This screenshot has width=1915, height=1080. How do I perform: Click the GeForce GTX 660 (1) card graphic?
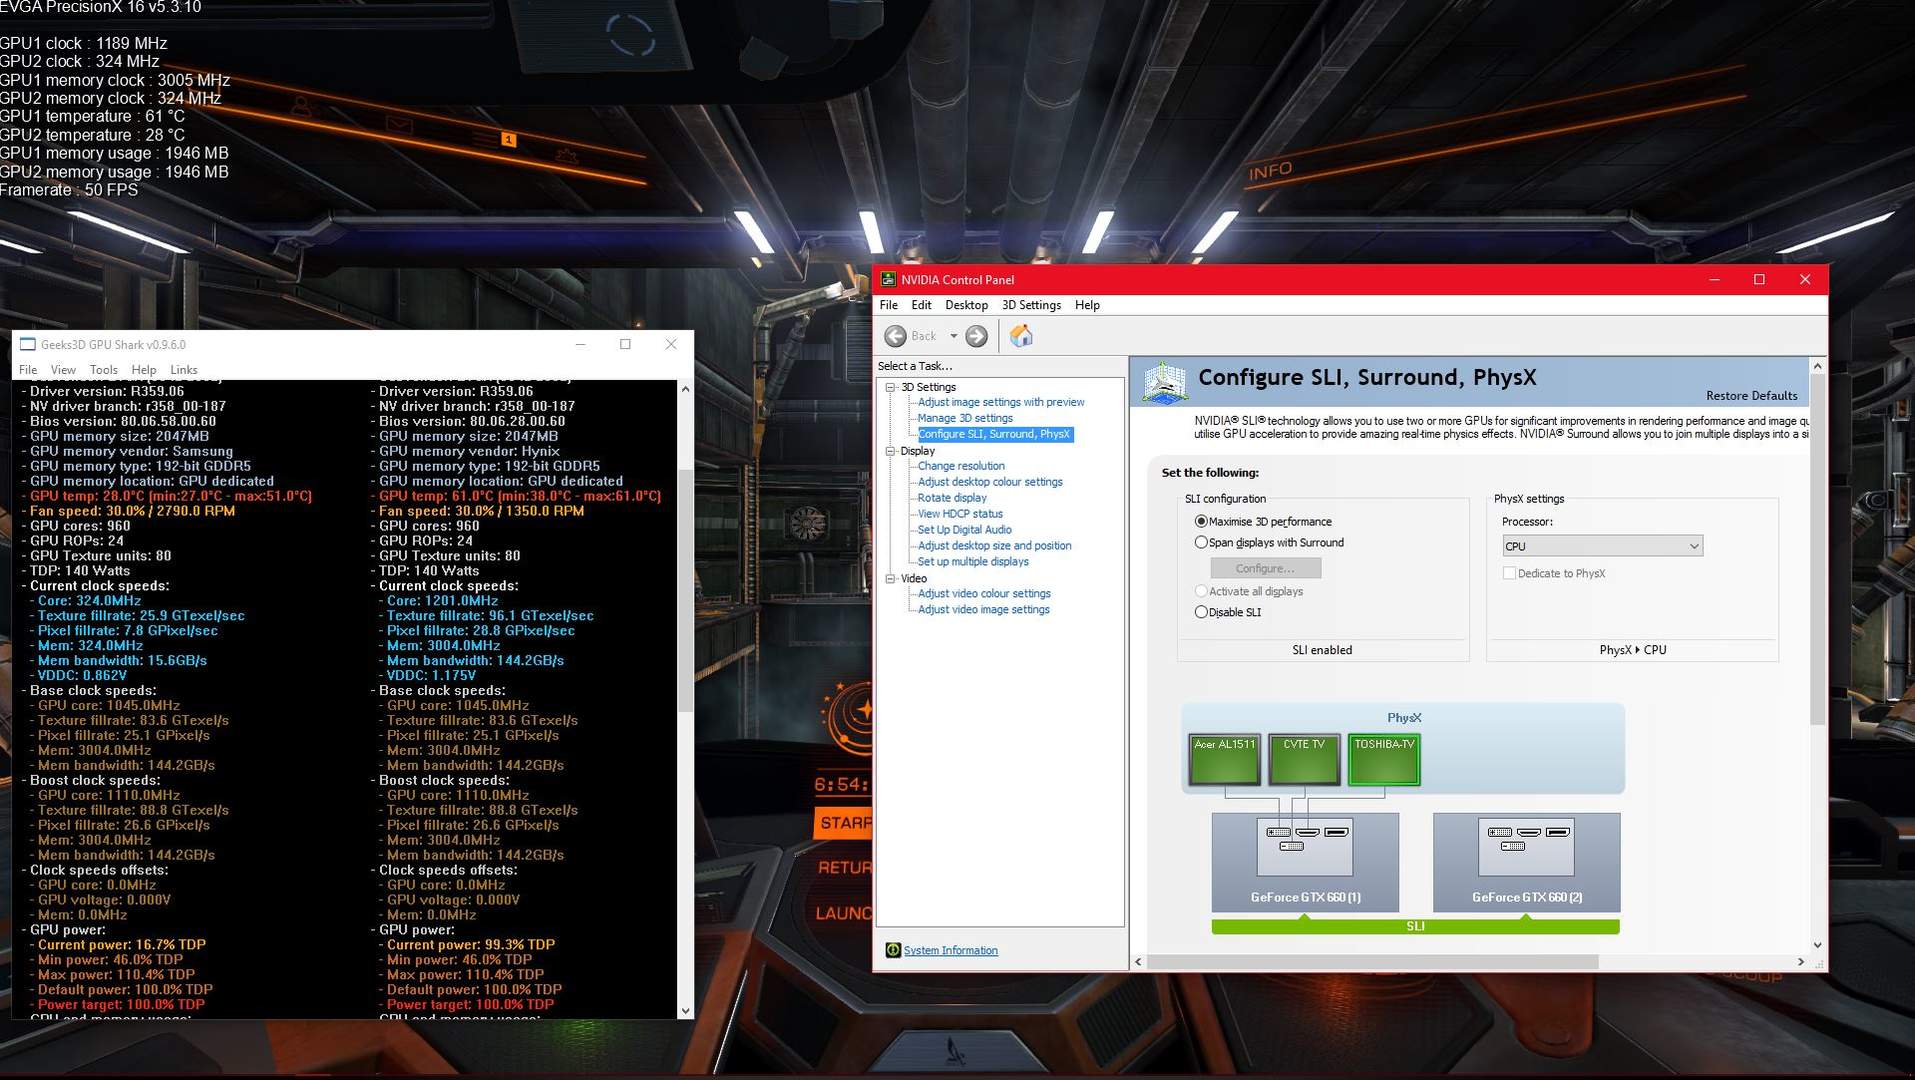point(1305,861)
